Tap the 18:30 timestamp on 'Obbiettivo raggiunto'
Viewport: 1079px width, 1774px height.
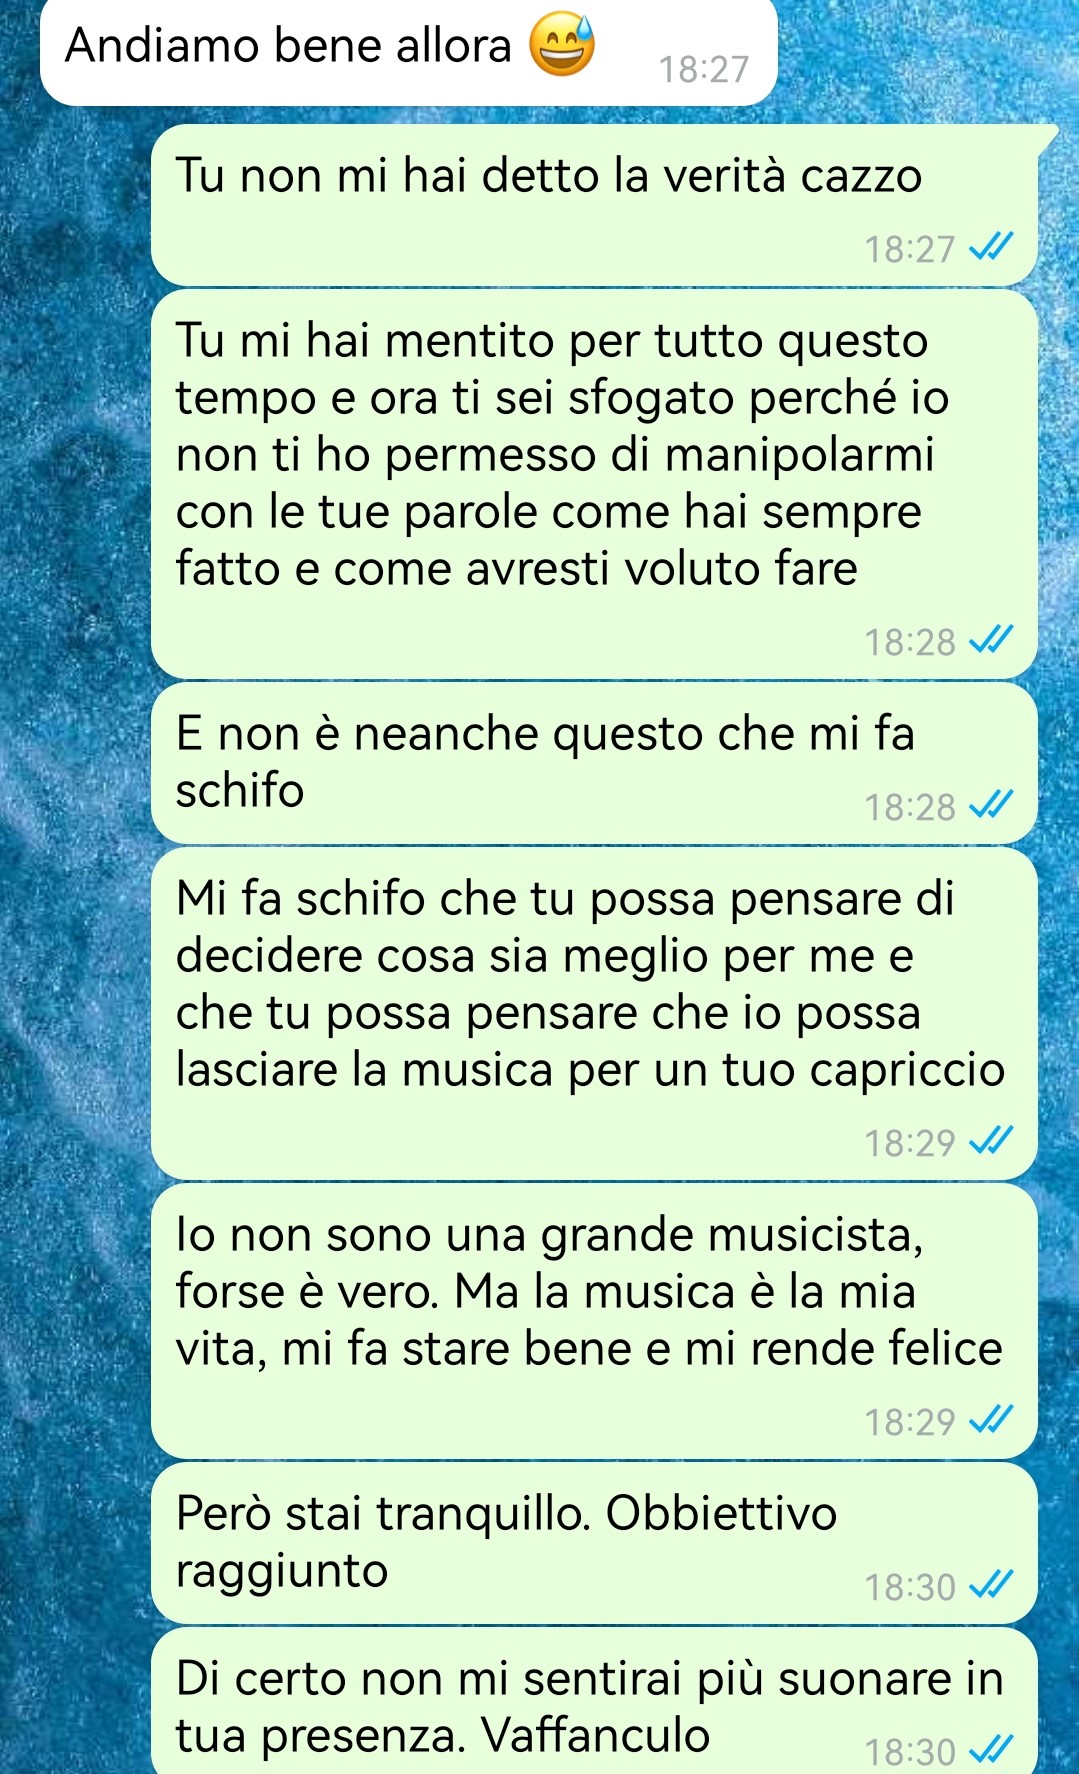click(910, 1587)
